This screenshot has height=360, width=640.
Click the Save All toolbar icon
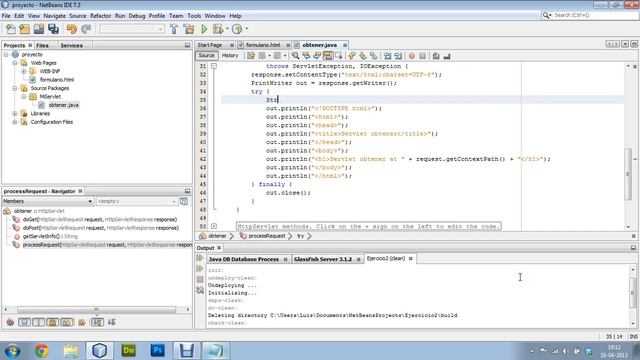click(53, 29)
